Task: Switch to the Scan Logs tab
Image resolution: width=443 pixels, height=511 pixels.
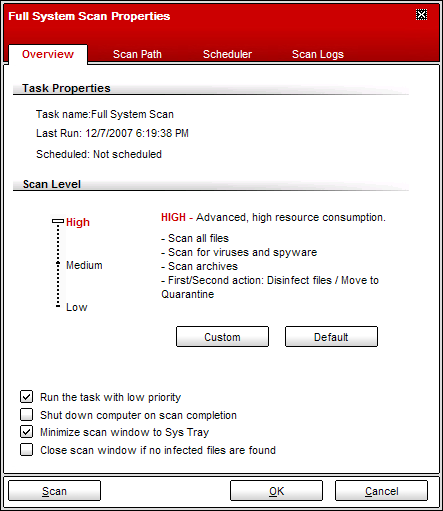Action: 318,54
